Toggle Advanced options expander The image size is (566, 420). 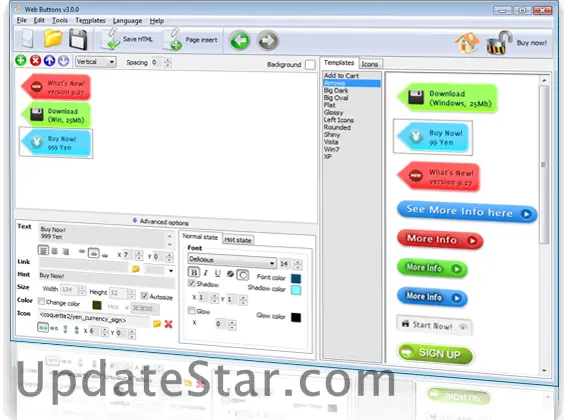tap(161, 222)
